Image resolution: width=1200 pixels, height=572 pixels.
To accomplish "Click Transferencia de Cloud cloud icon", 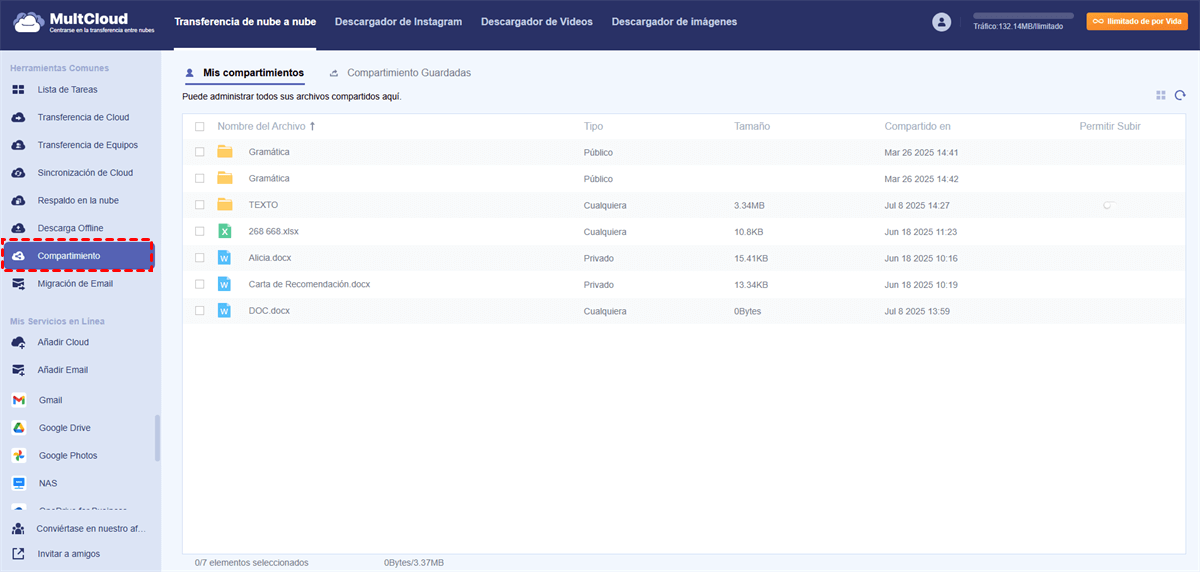I will point(18,117).
